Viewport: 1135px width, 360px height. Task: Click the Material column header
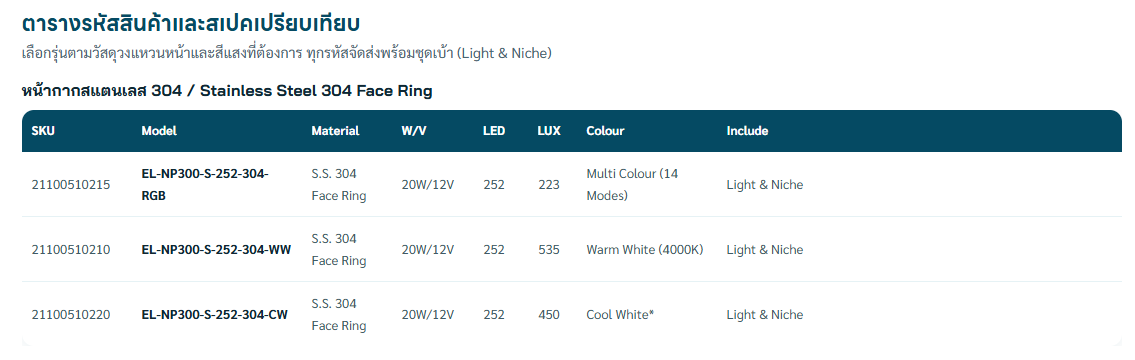(x=335, y=131)
